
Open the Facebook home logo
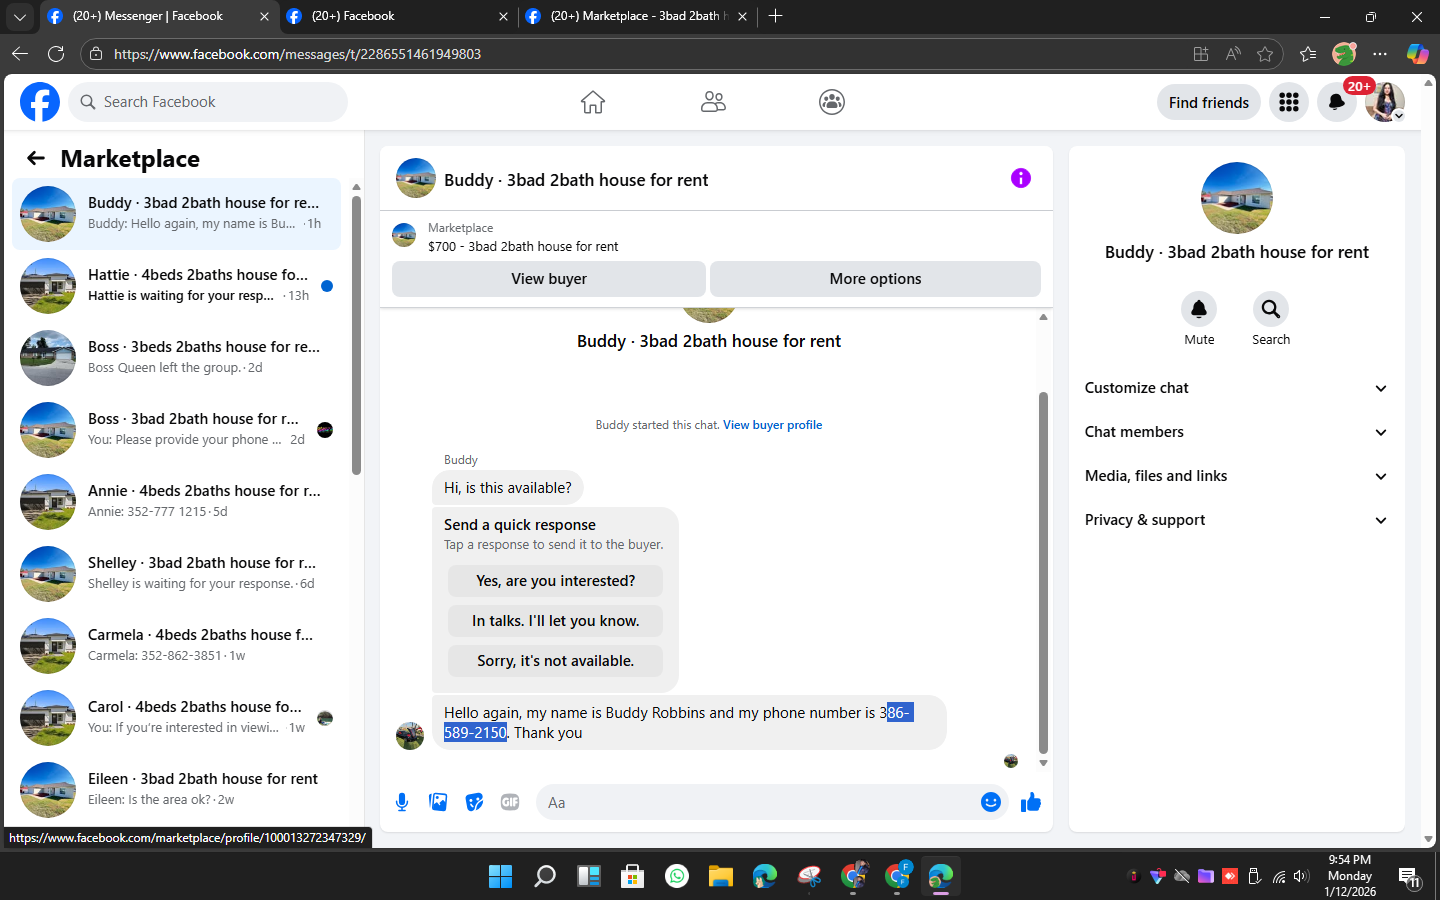click(40, 102)
